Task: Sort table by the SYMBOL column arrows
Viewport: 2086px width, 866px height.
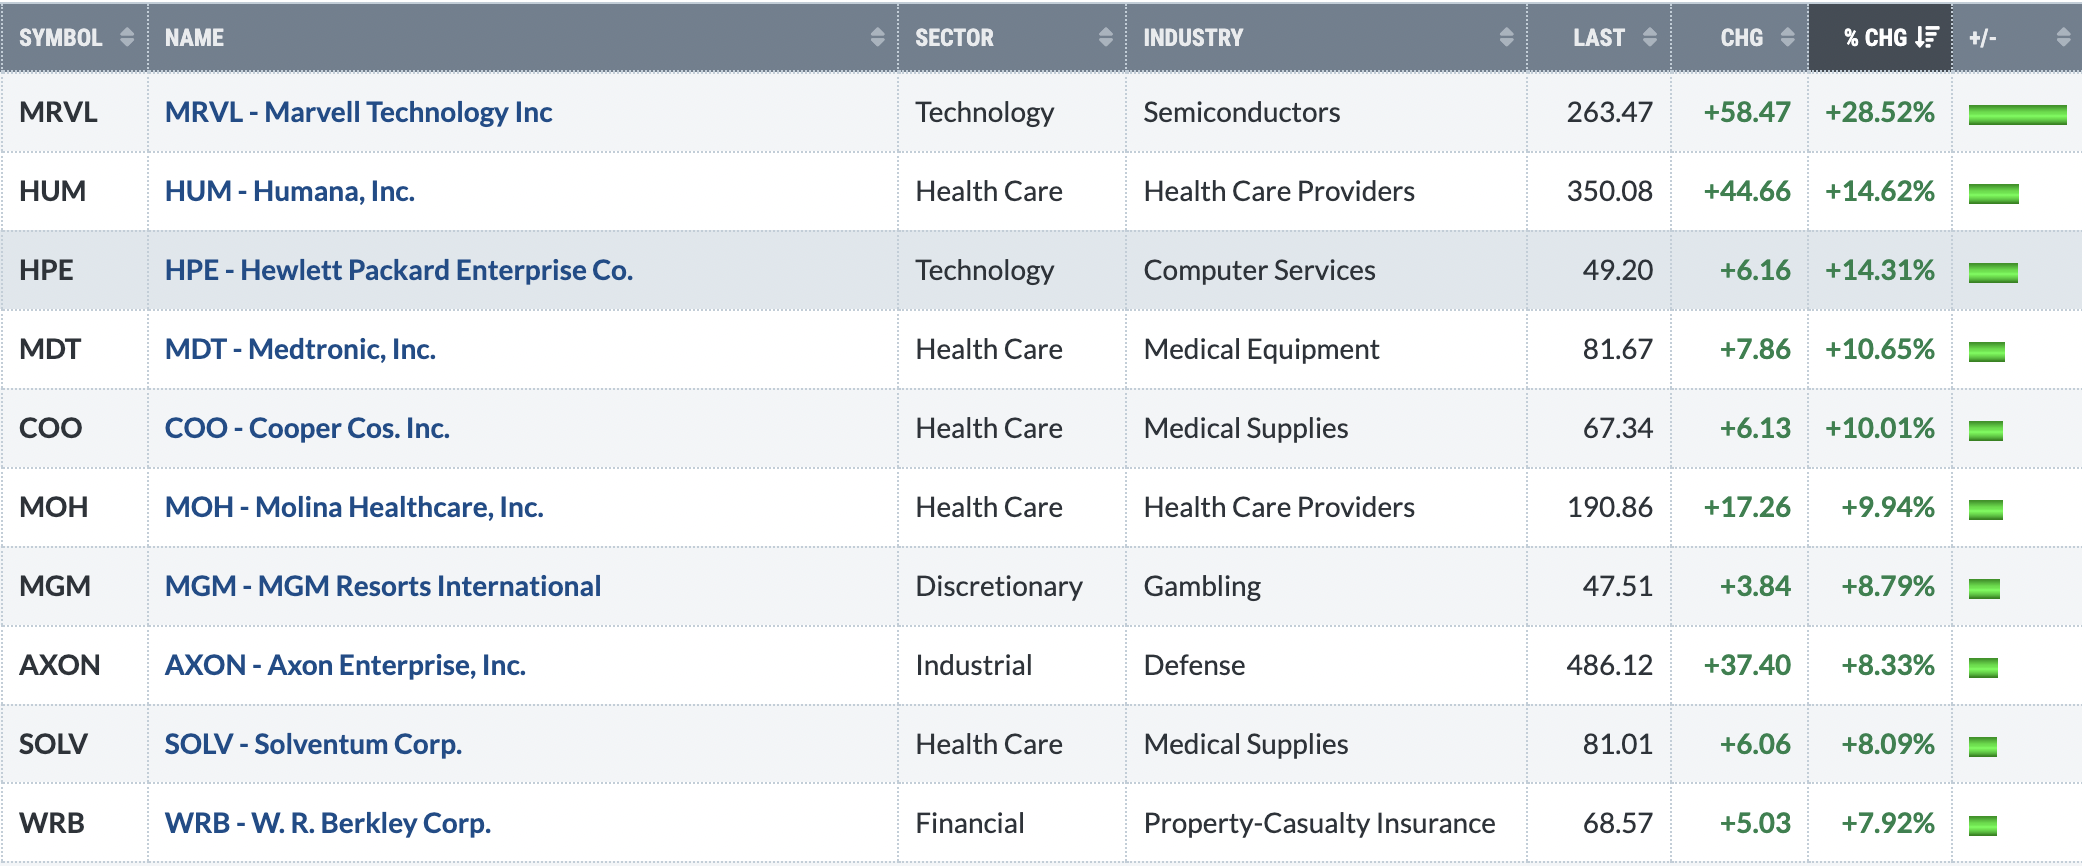Action: [x=126, y=38]
